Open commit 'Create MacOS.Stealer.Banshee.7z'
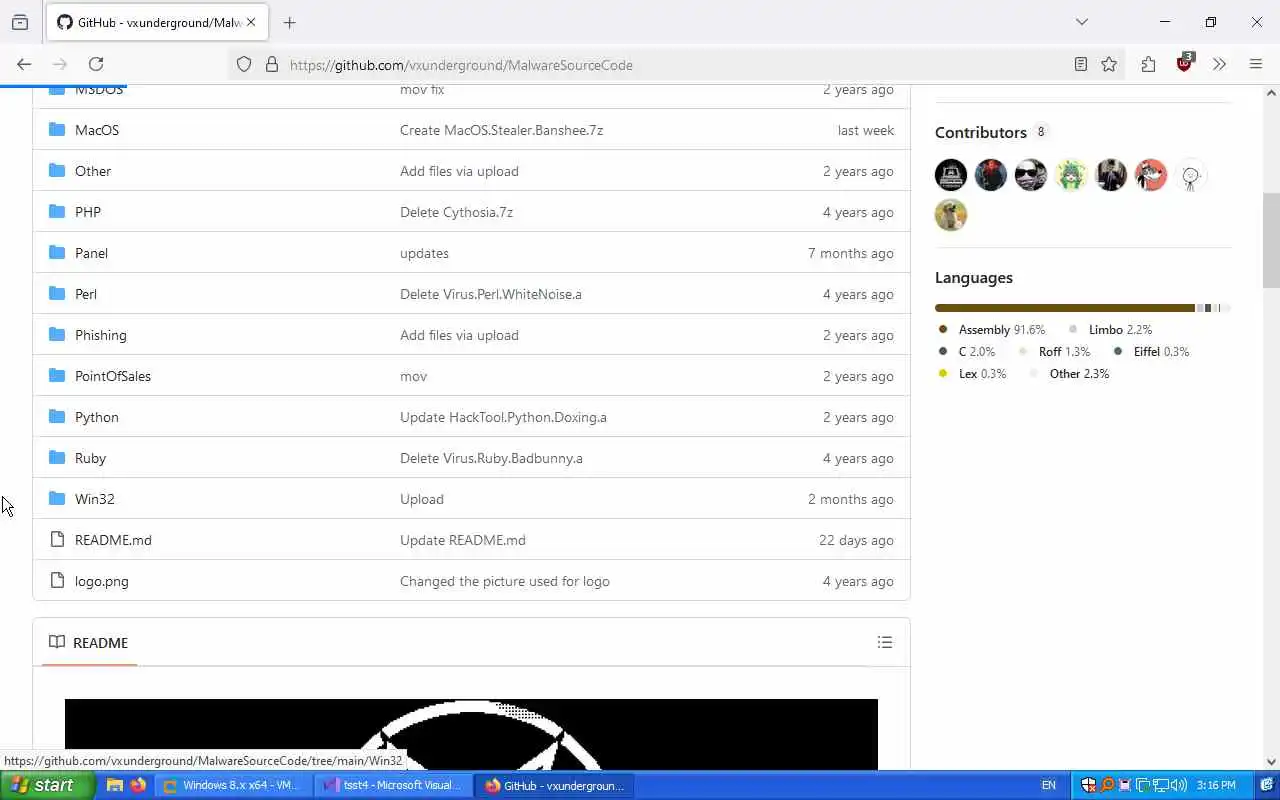Viewport: 1280px width, 800px height. [501, 130]
